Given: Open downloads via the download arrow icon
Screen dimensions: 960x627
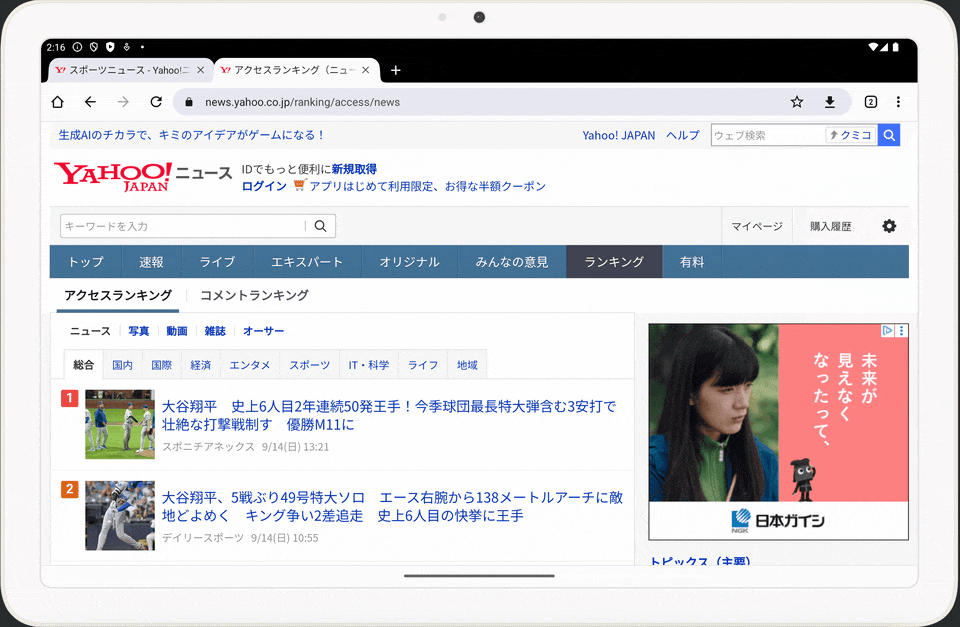Looking at the screenshot, I should click(x=829, y=101).
